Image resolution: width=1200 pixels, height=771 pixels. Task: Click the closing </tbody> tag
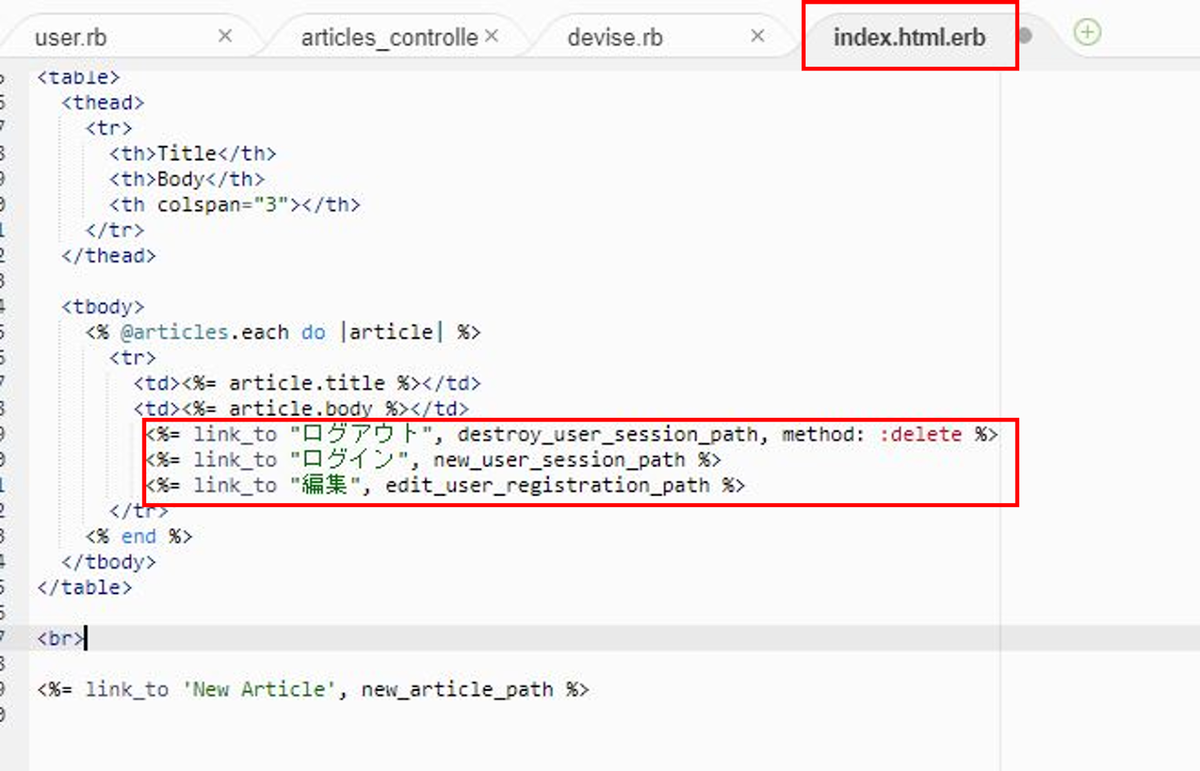click(x=109, y=562)
